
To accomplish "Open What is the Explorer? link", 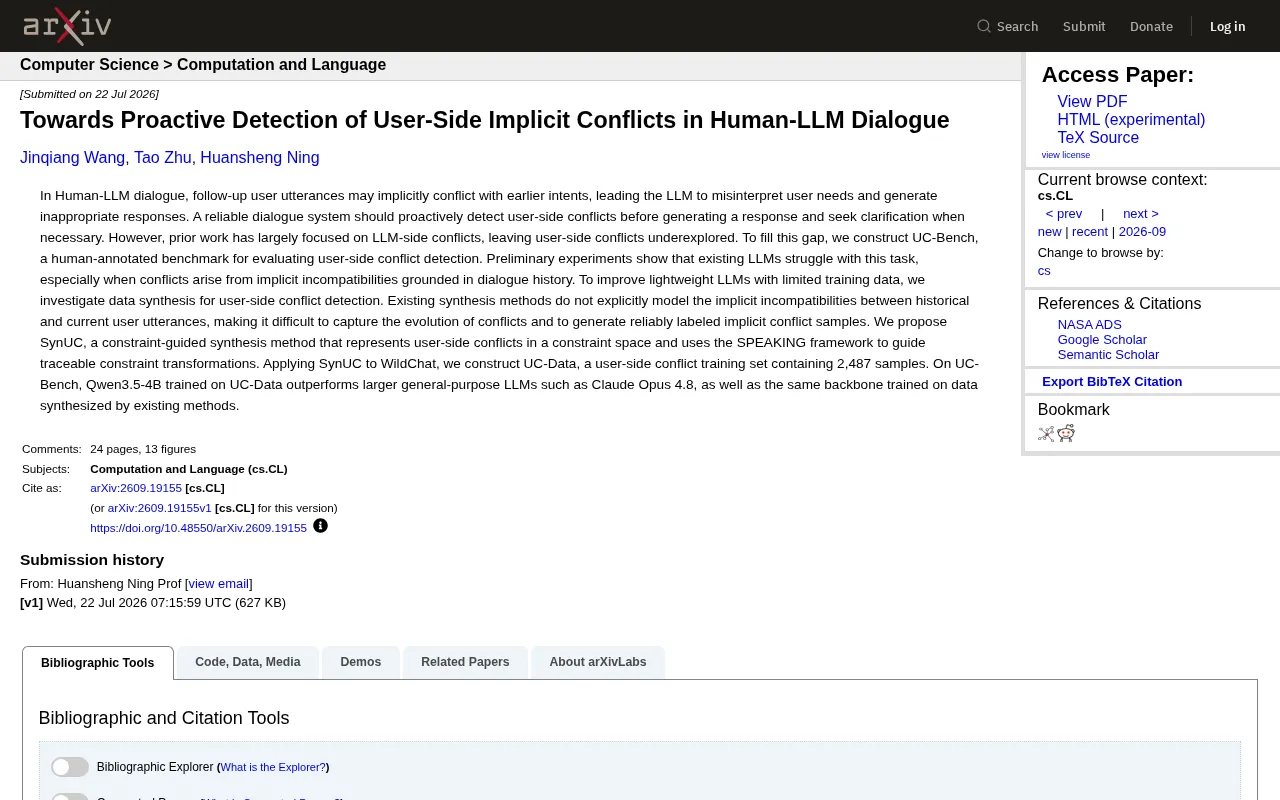I will pyautogui.click(x=273, y=767).
